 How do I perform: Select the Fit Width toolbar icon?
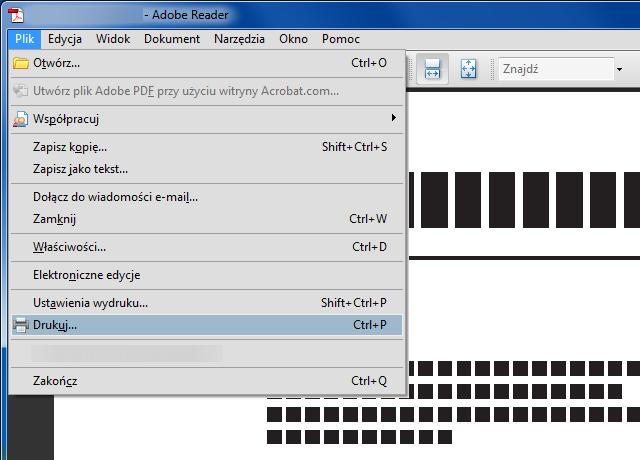click(x=432, y=69)
